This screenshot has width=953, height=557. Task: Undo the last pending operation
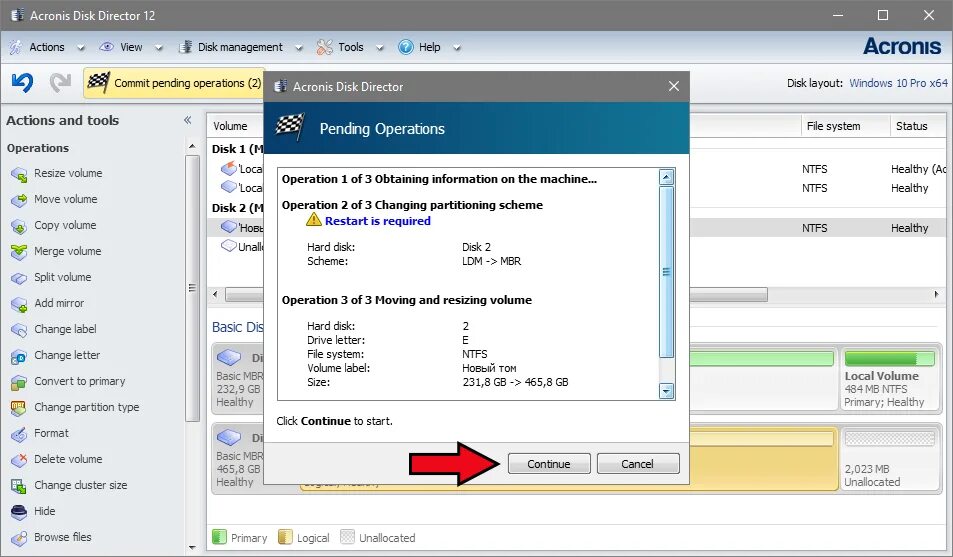[x=22, y=82]
